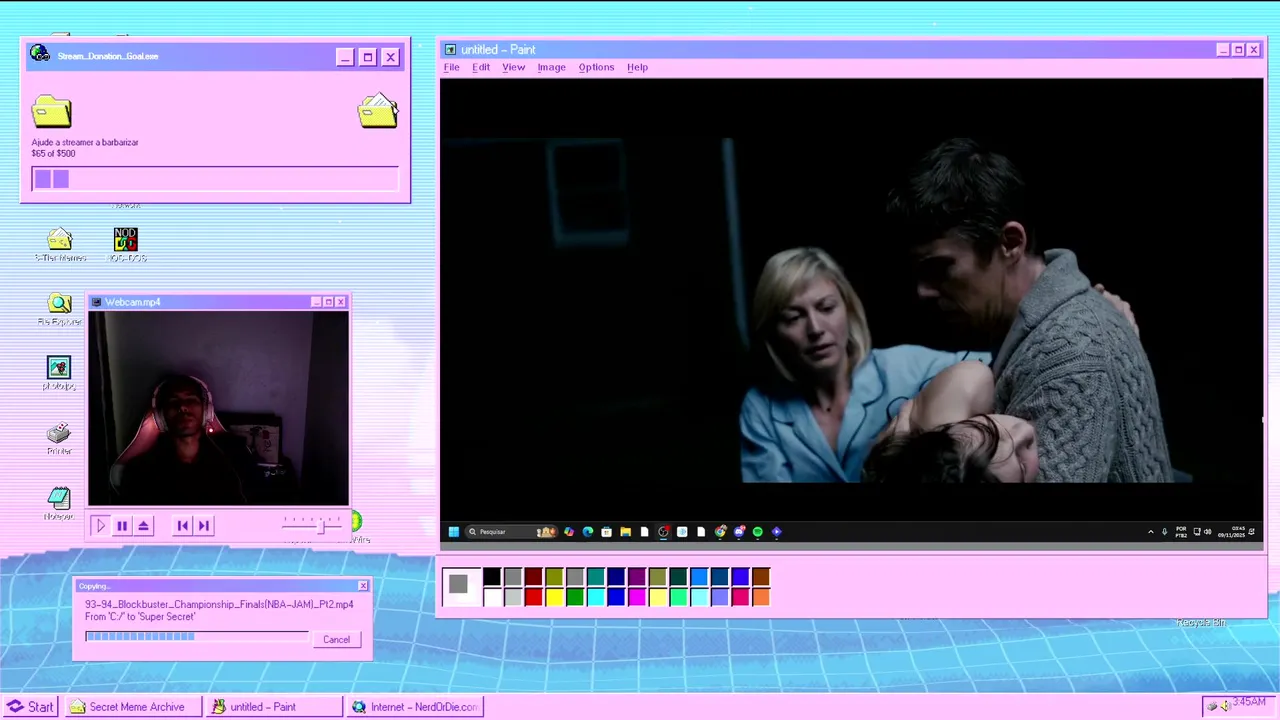The width and height of the screenshot is (1280, 720).
Task: Select the dark purple color swatch
Action: click(637, 577)
